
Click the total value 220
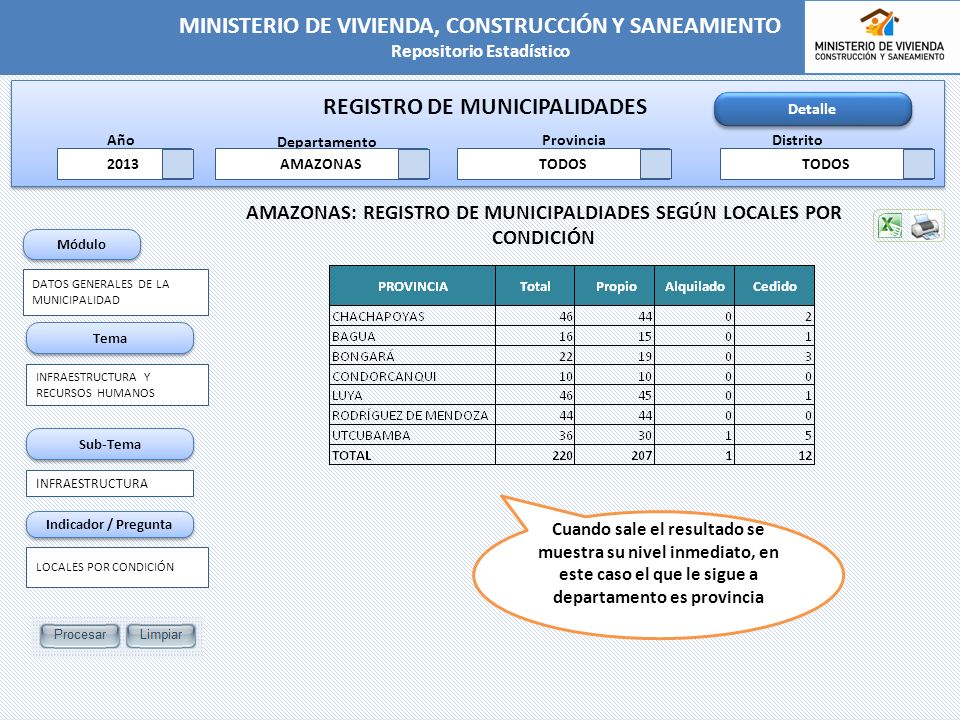[562, 456]
